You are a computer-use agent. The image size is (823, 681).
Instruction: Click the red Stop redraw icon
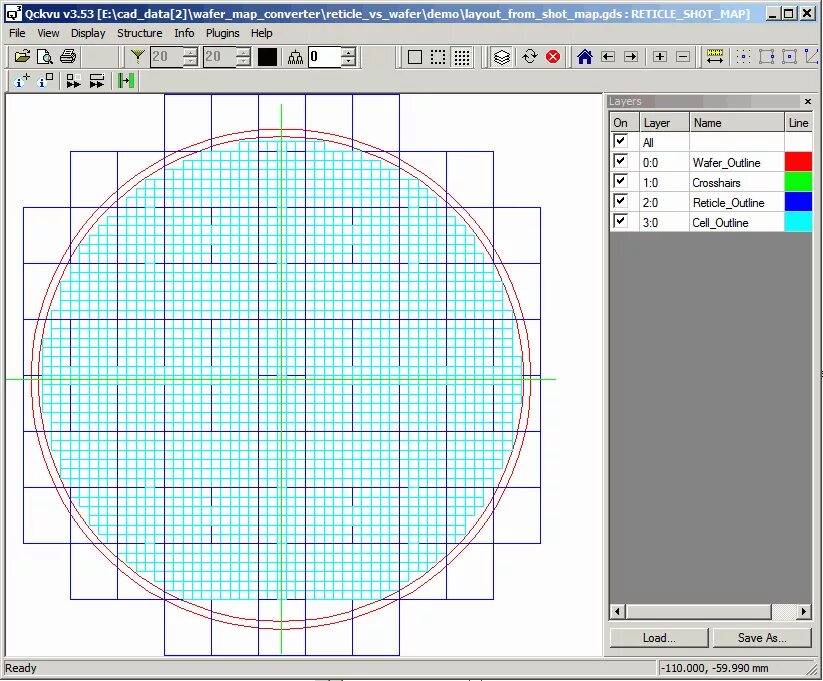coord(553,57)
